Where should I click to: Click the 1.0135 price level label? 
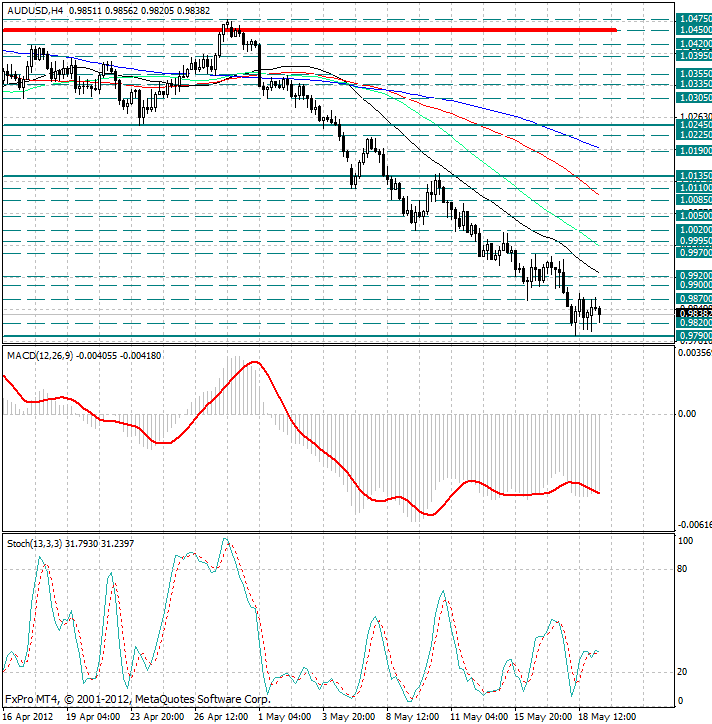[x=694, y=176]
